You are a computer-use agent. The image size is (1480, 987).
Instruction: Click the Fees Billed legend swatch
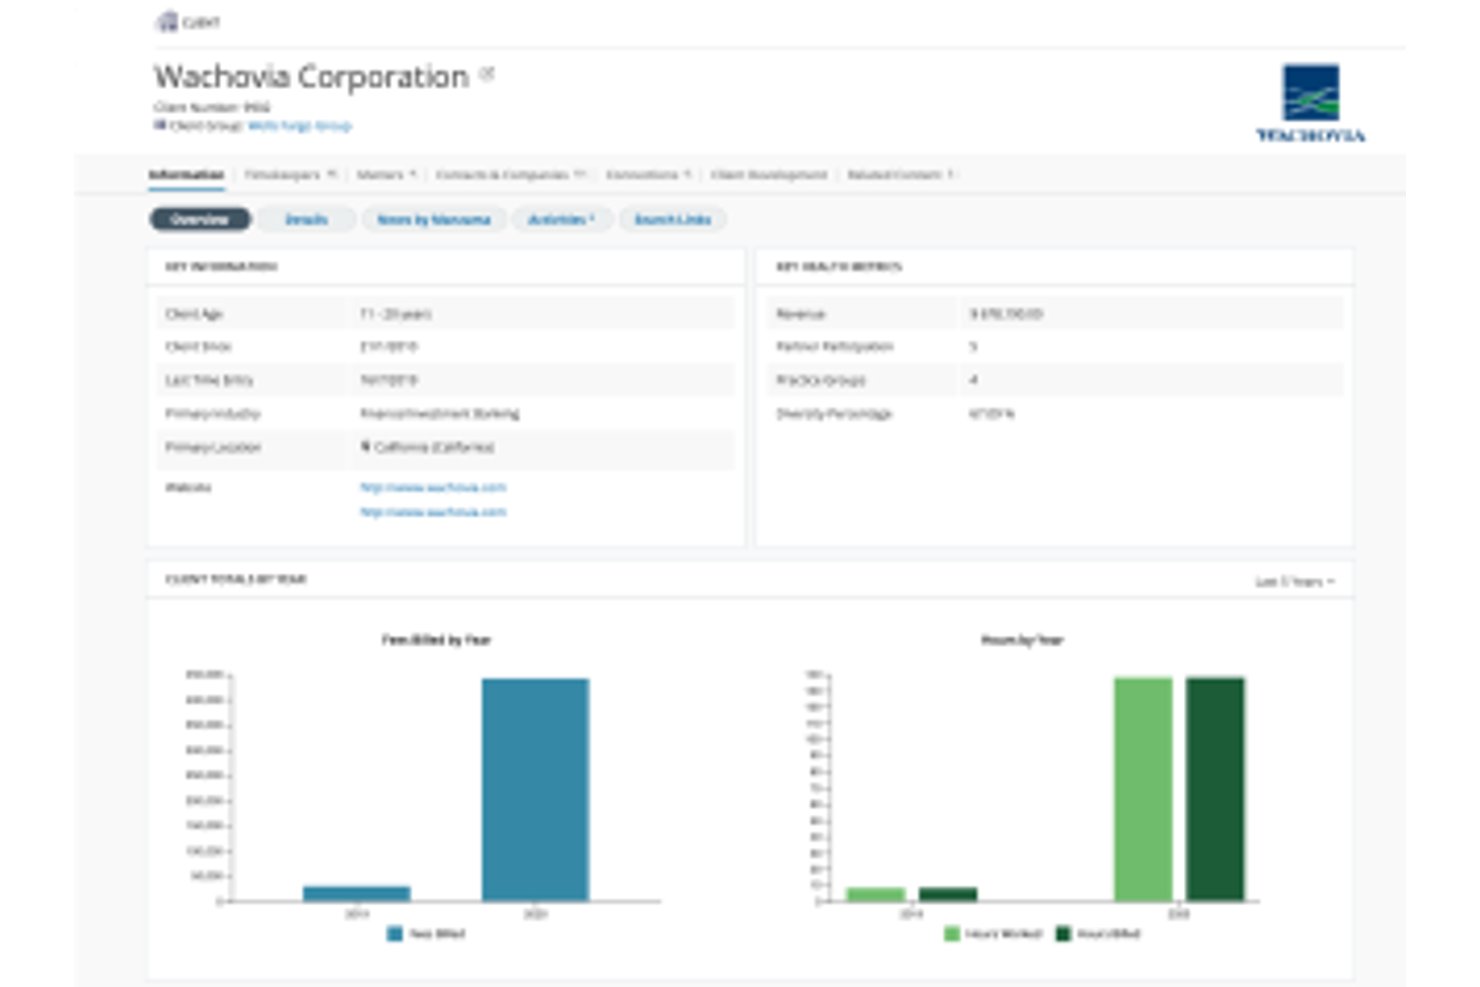pyautogui.click(x=395, y=933)
